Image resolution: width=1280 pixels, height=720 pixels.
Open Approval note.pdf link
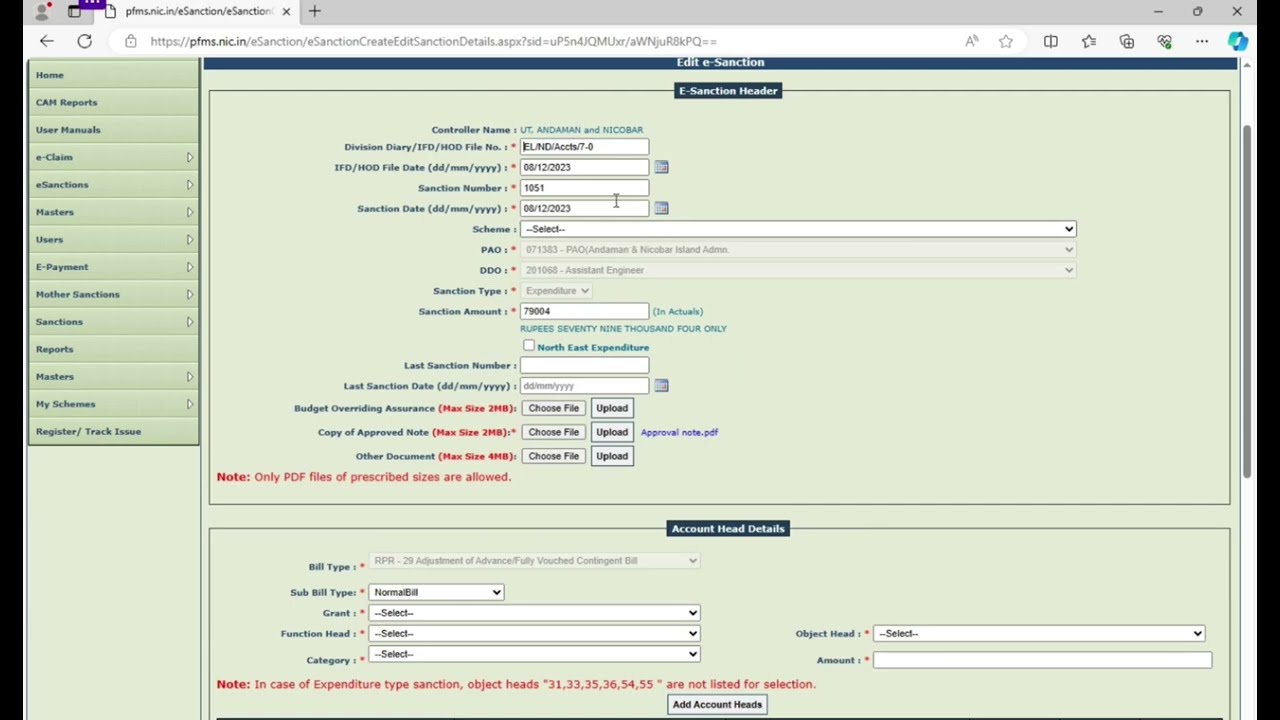(679, 432)
